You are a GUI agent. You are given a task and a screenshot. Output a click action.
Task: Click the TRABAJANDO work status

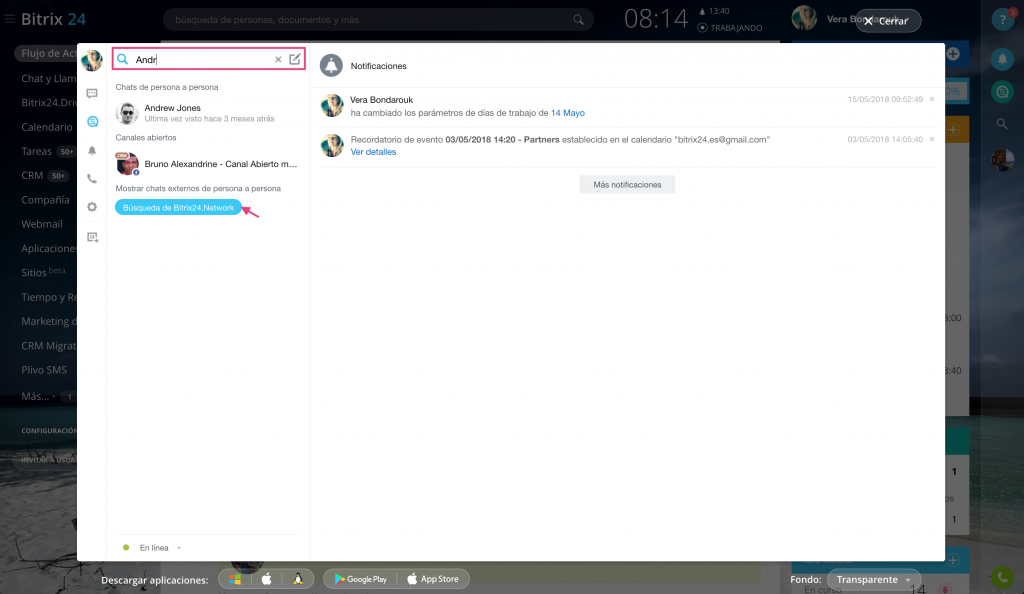point(729,28)
